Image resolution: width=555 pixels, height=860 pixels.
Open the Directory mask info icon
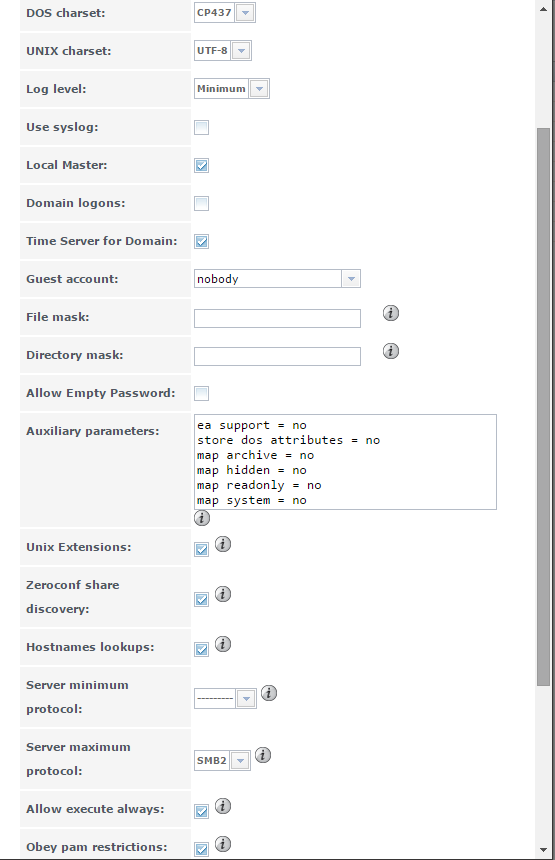click(x=390, y=351)
